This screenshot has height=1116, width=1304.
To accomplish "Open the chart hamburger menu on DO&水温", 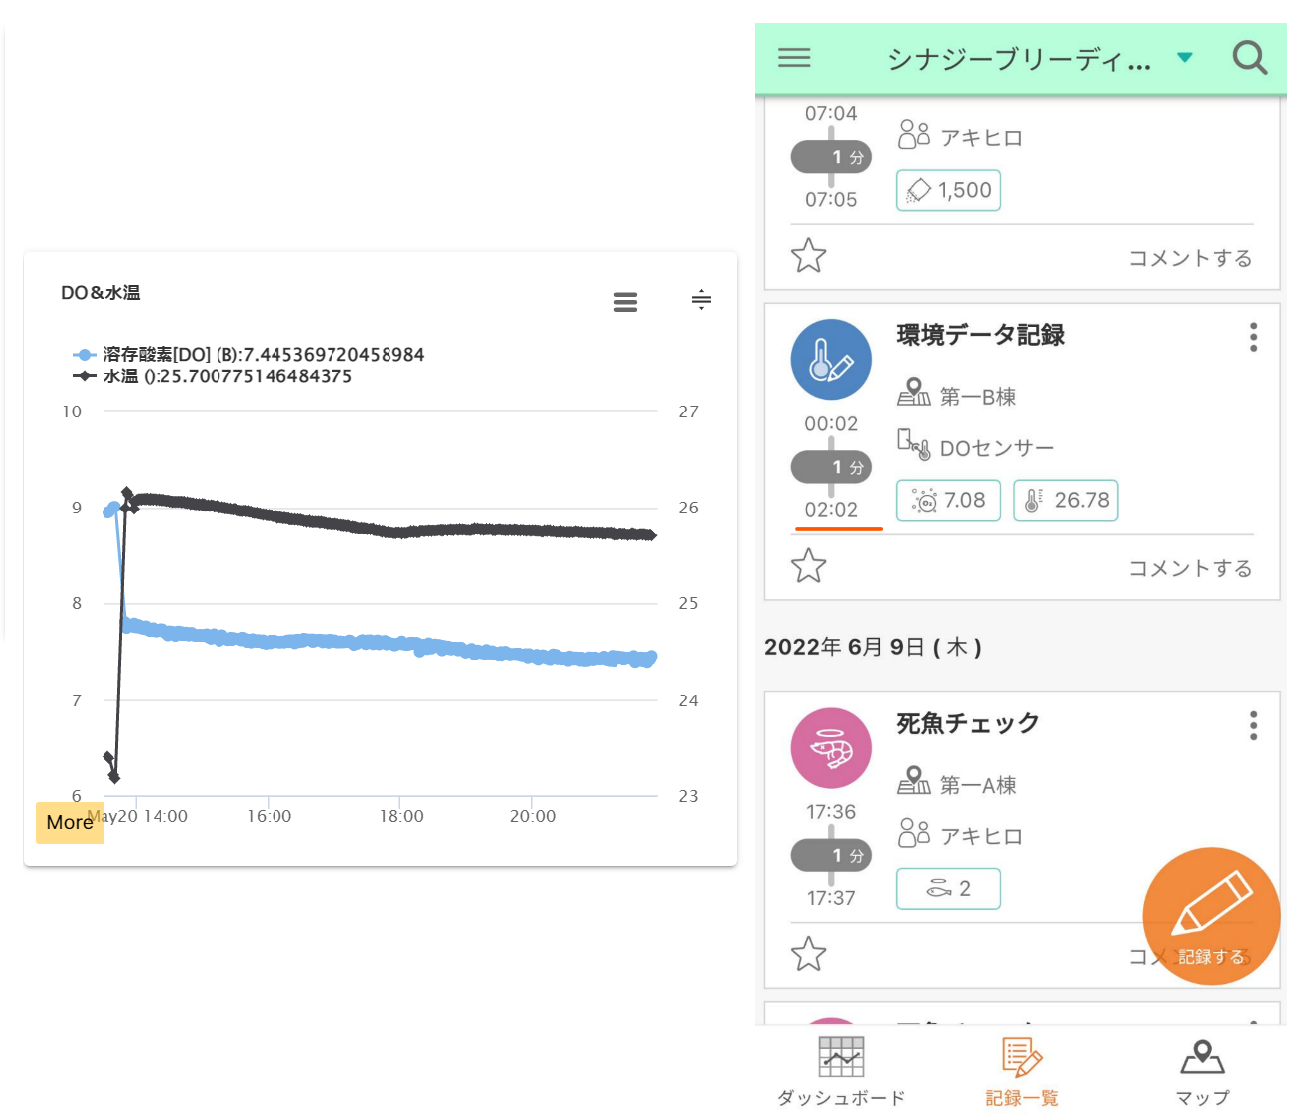I will click(625, 302).
